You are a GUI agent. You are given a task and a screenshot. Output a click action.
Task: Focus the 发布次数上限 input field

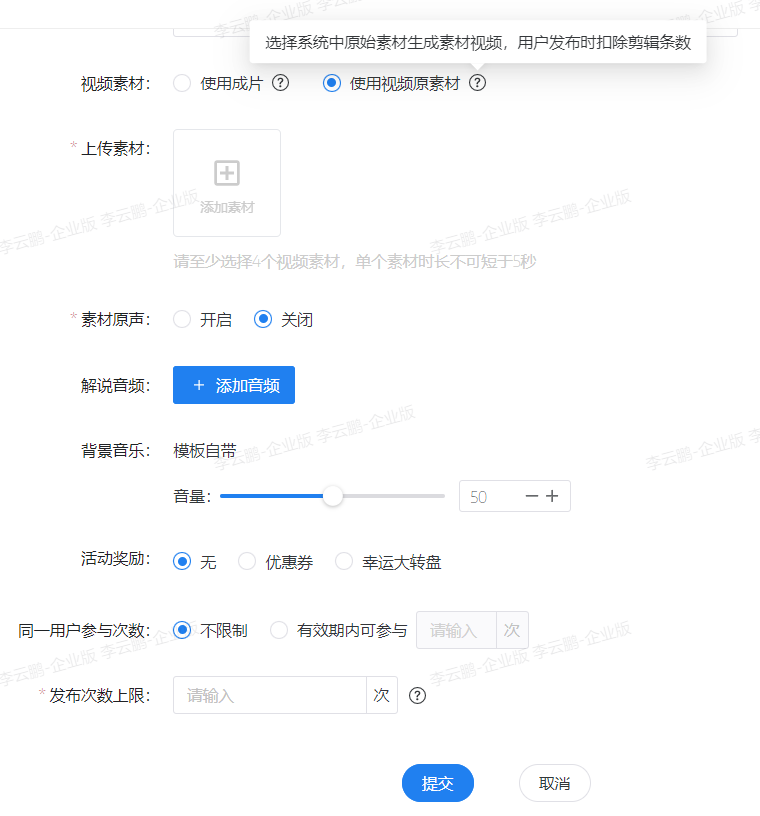pyautogui.click(x=270, y=695)
